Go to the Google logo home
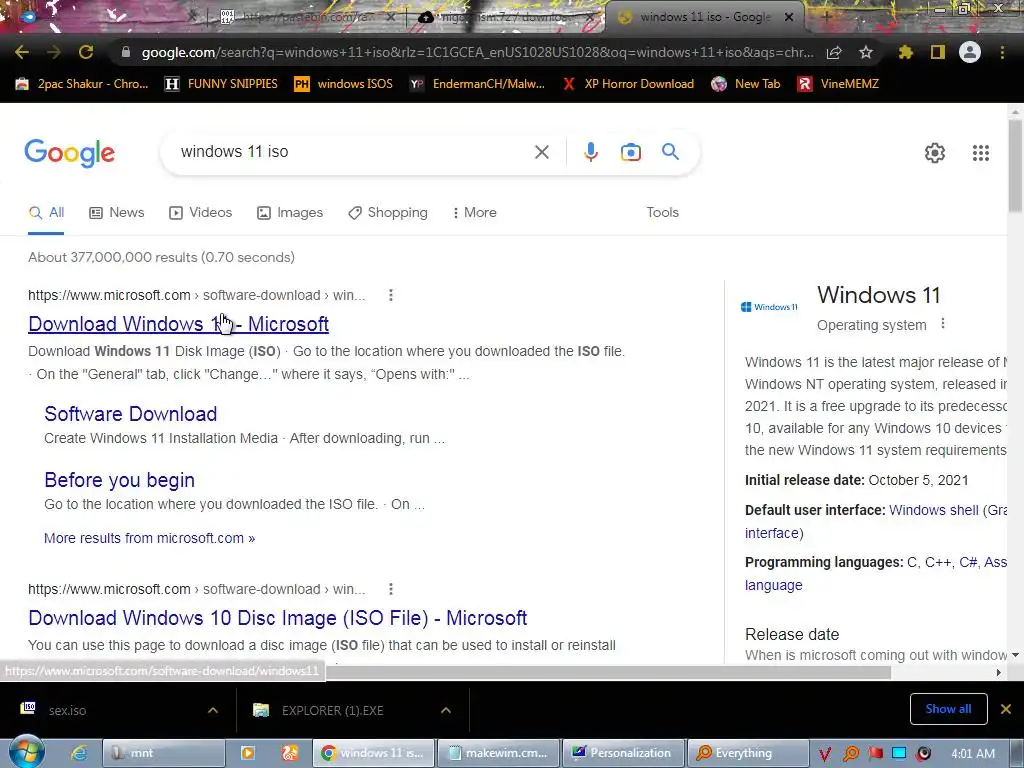The width and height of the screenshot is (1024, 768). pyautogui.click(x=69, y=153)
